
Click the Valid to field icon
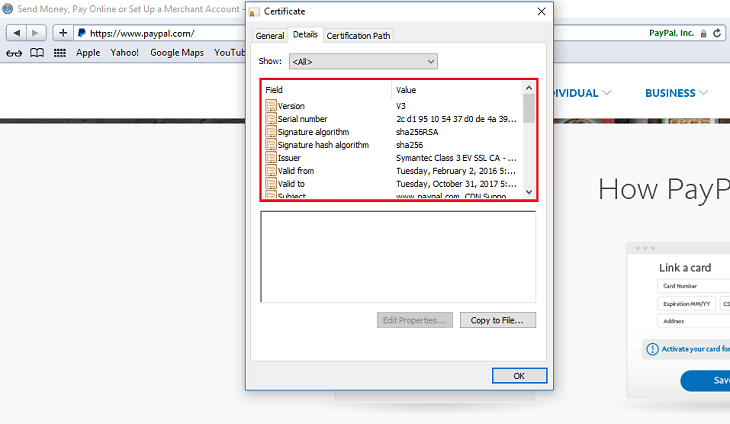(x=271, y=184)
